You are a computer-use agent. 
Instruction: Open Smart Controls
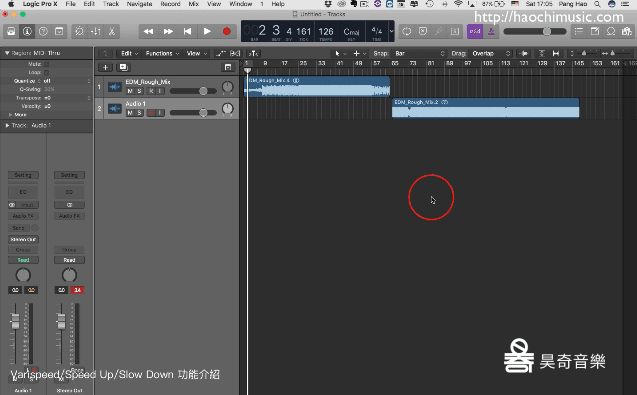tap(79, 31)
